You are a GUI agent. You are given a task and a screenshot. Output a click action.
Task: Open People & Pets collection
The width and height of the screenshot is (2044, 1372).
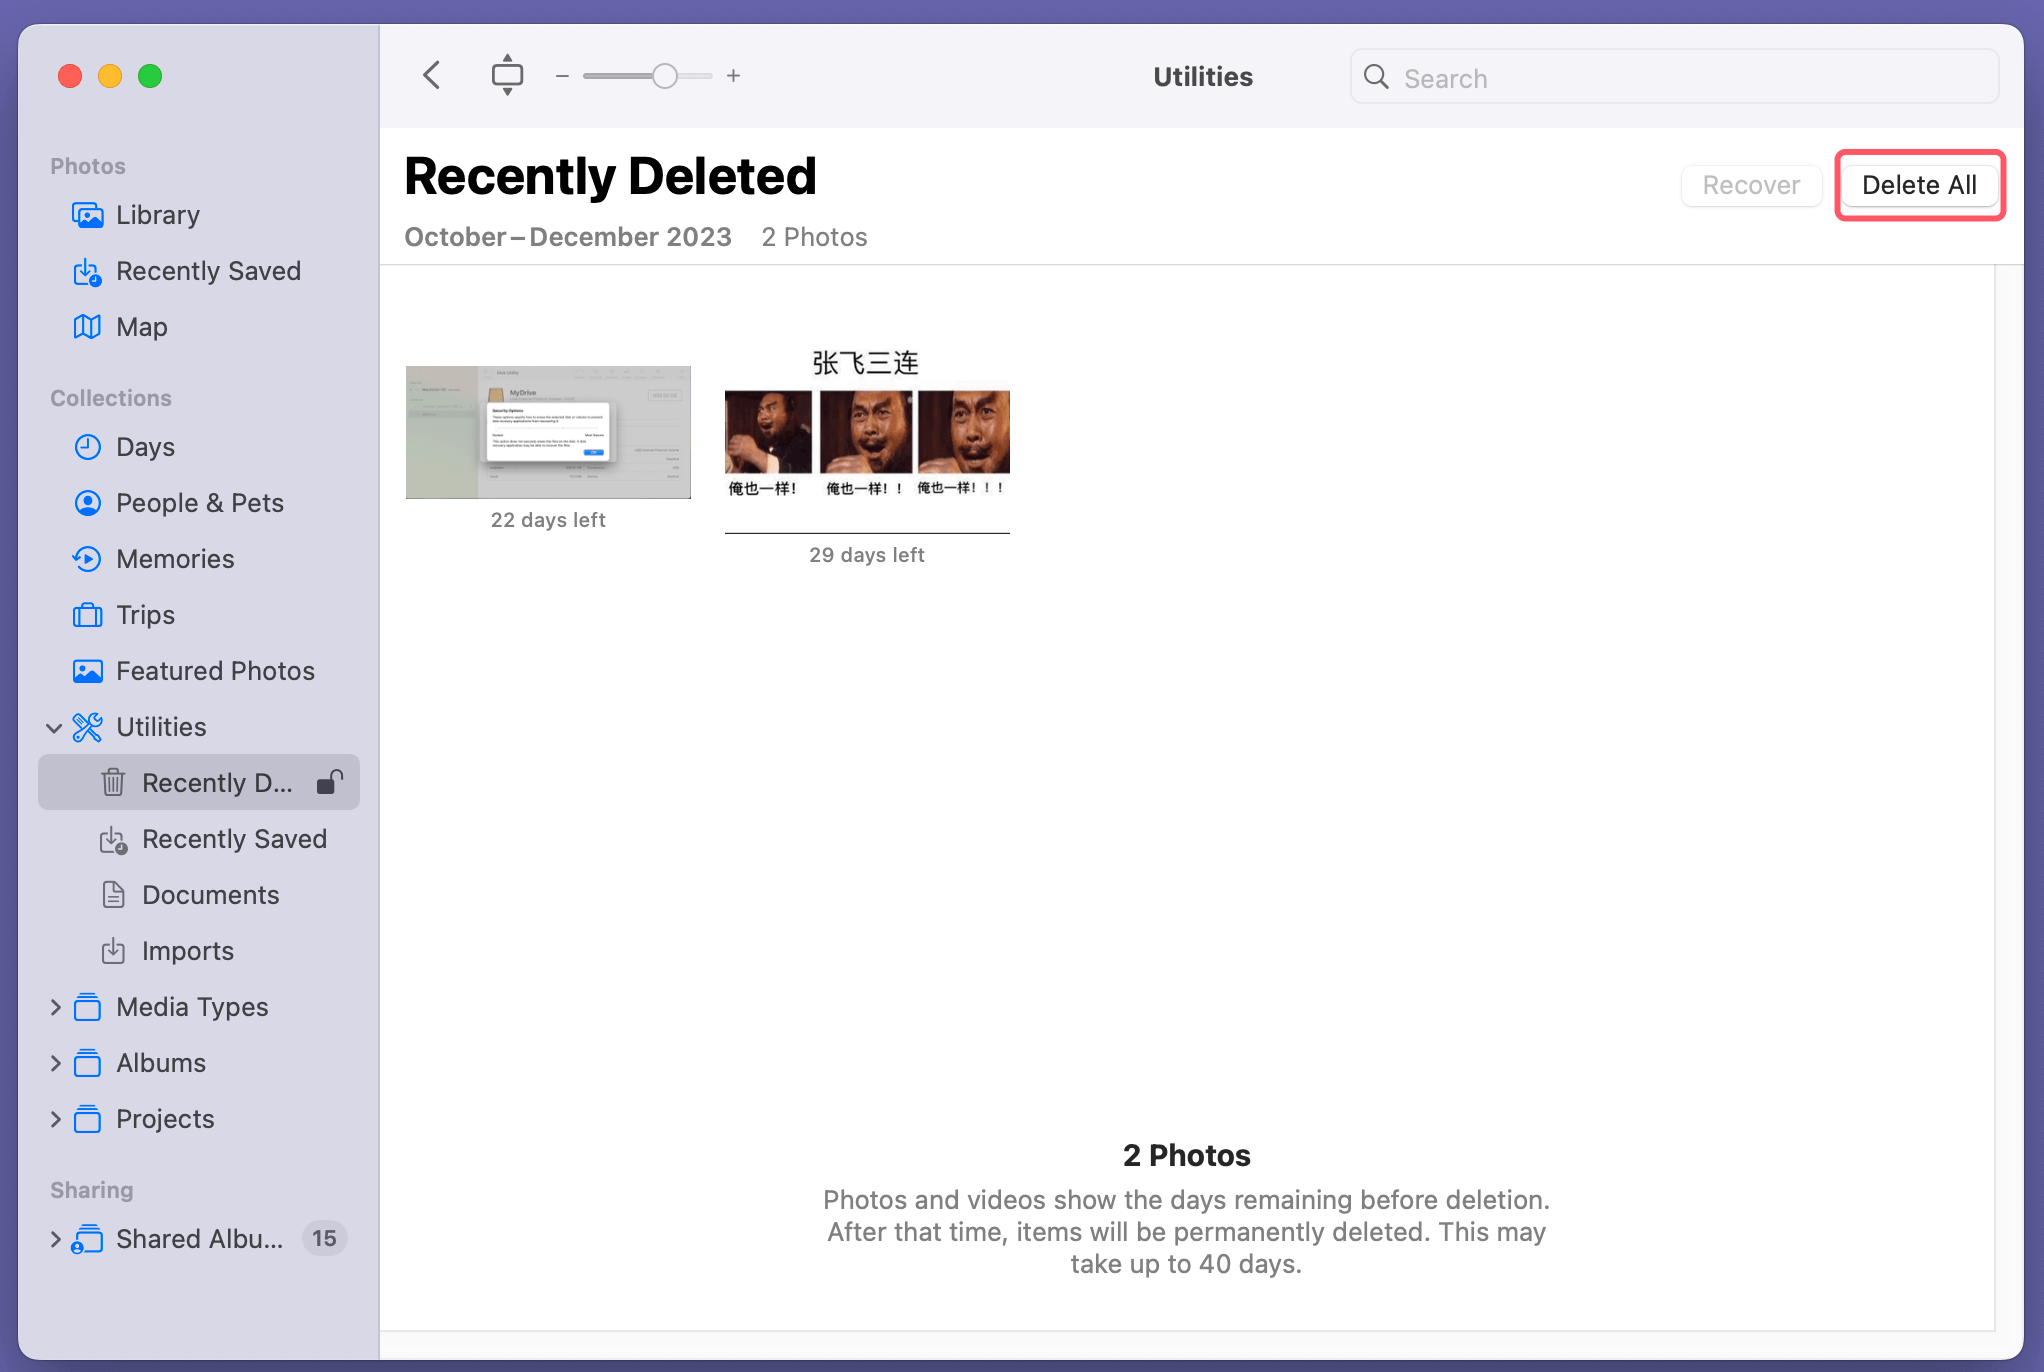(x=199, y=502)
